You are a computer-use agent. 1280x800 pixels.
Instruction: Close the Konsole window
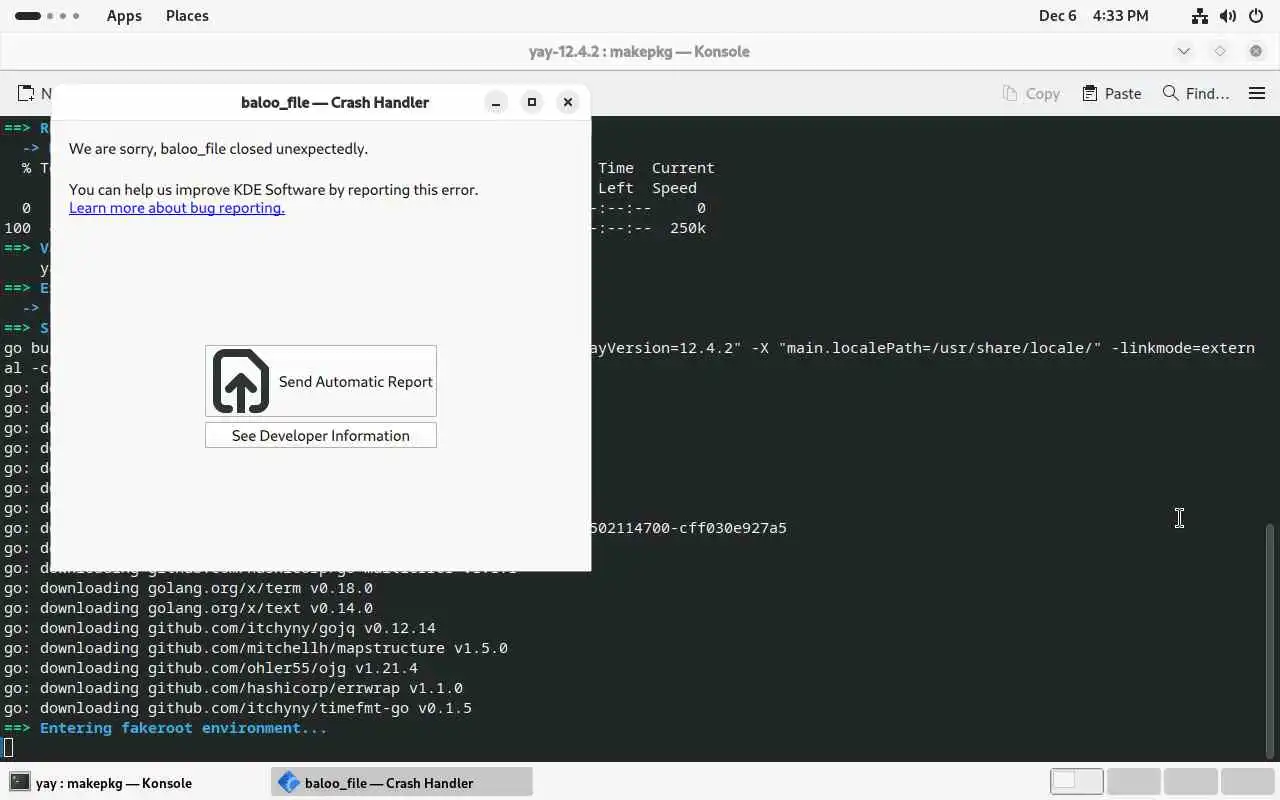pyautogui.click(x=1256, y=51)
